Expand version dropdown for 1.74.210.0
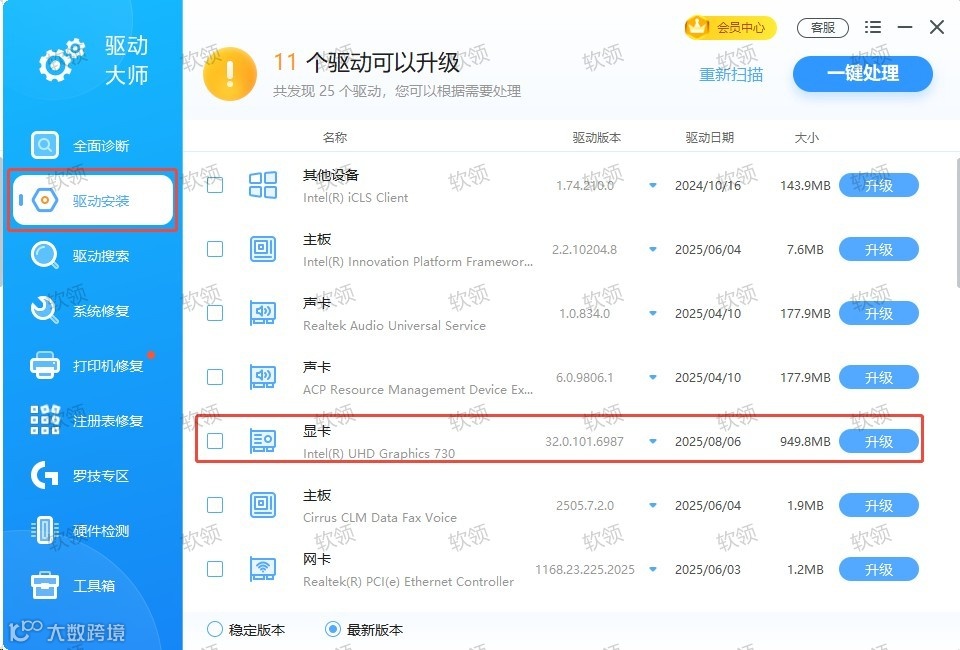This screenshot has height=650, width=960. tap(653, 185)
